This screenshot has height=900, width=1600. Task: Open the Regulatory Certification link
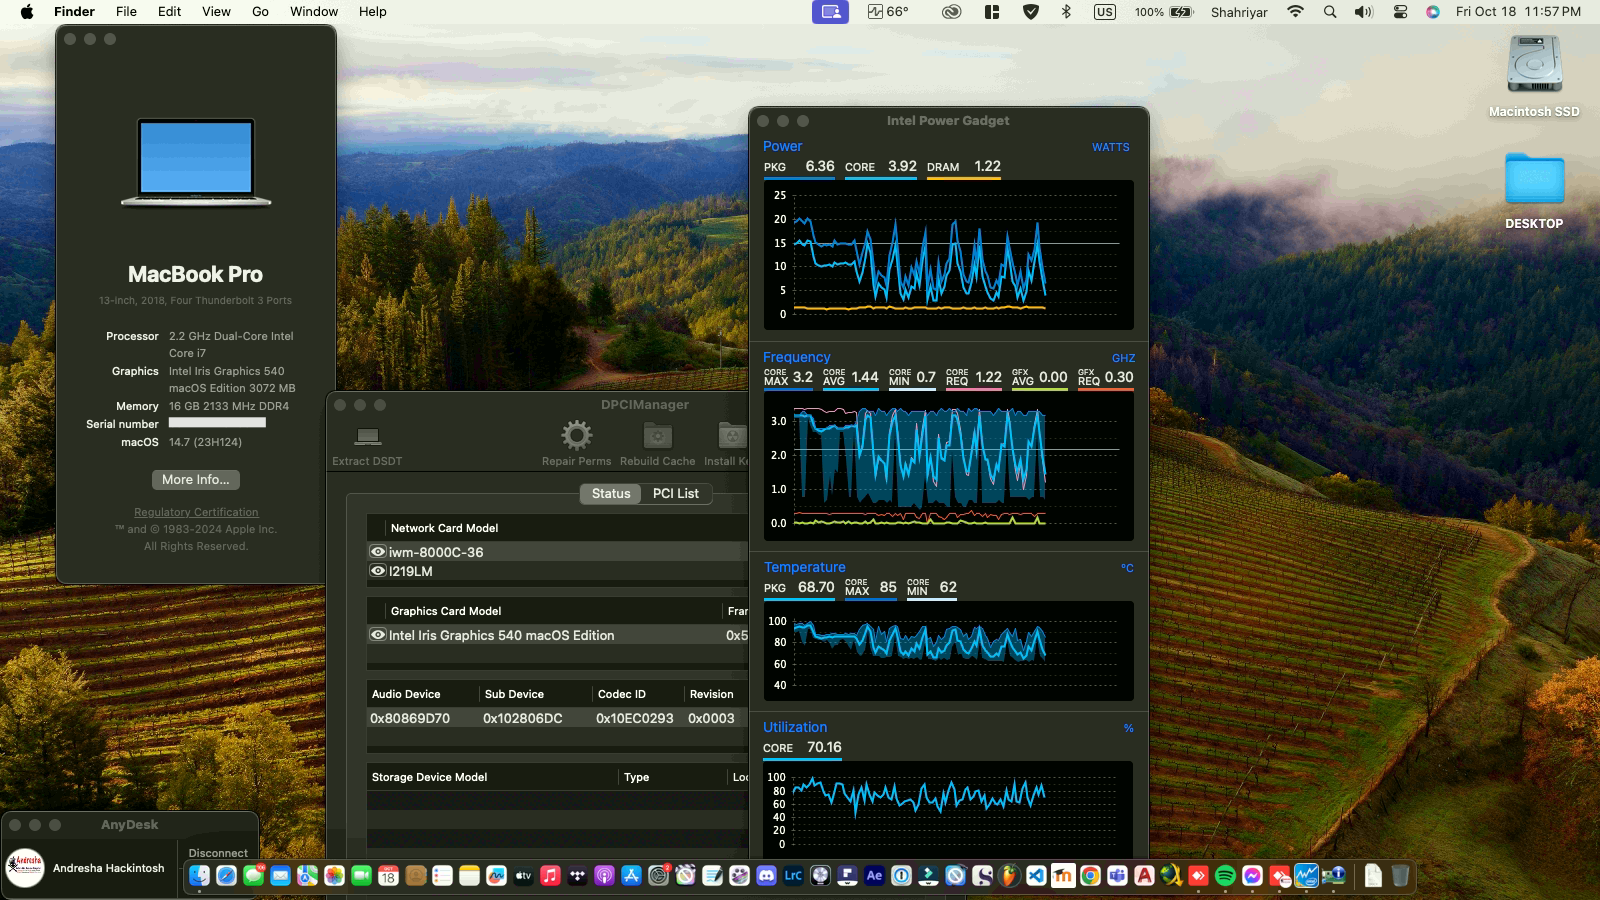(196, 512)
